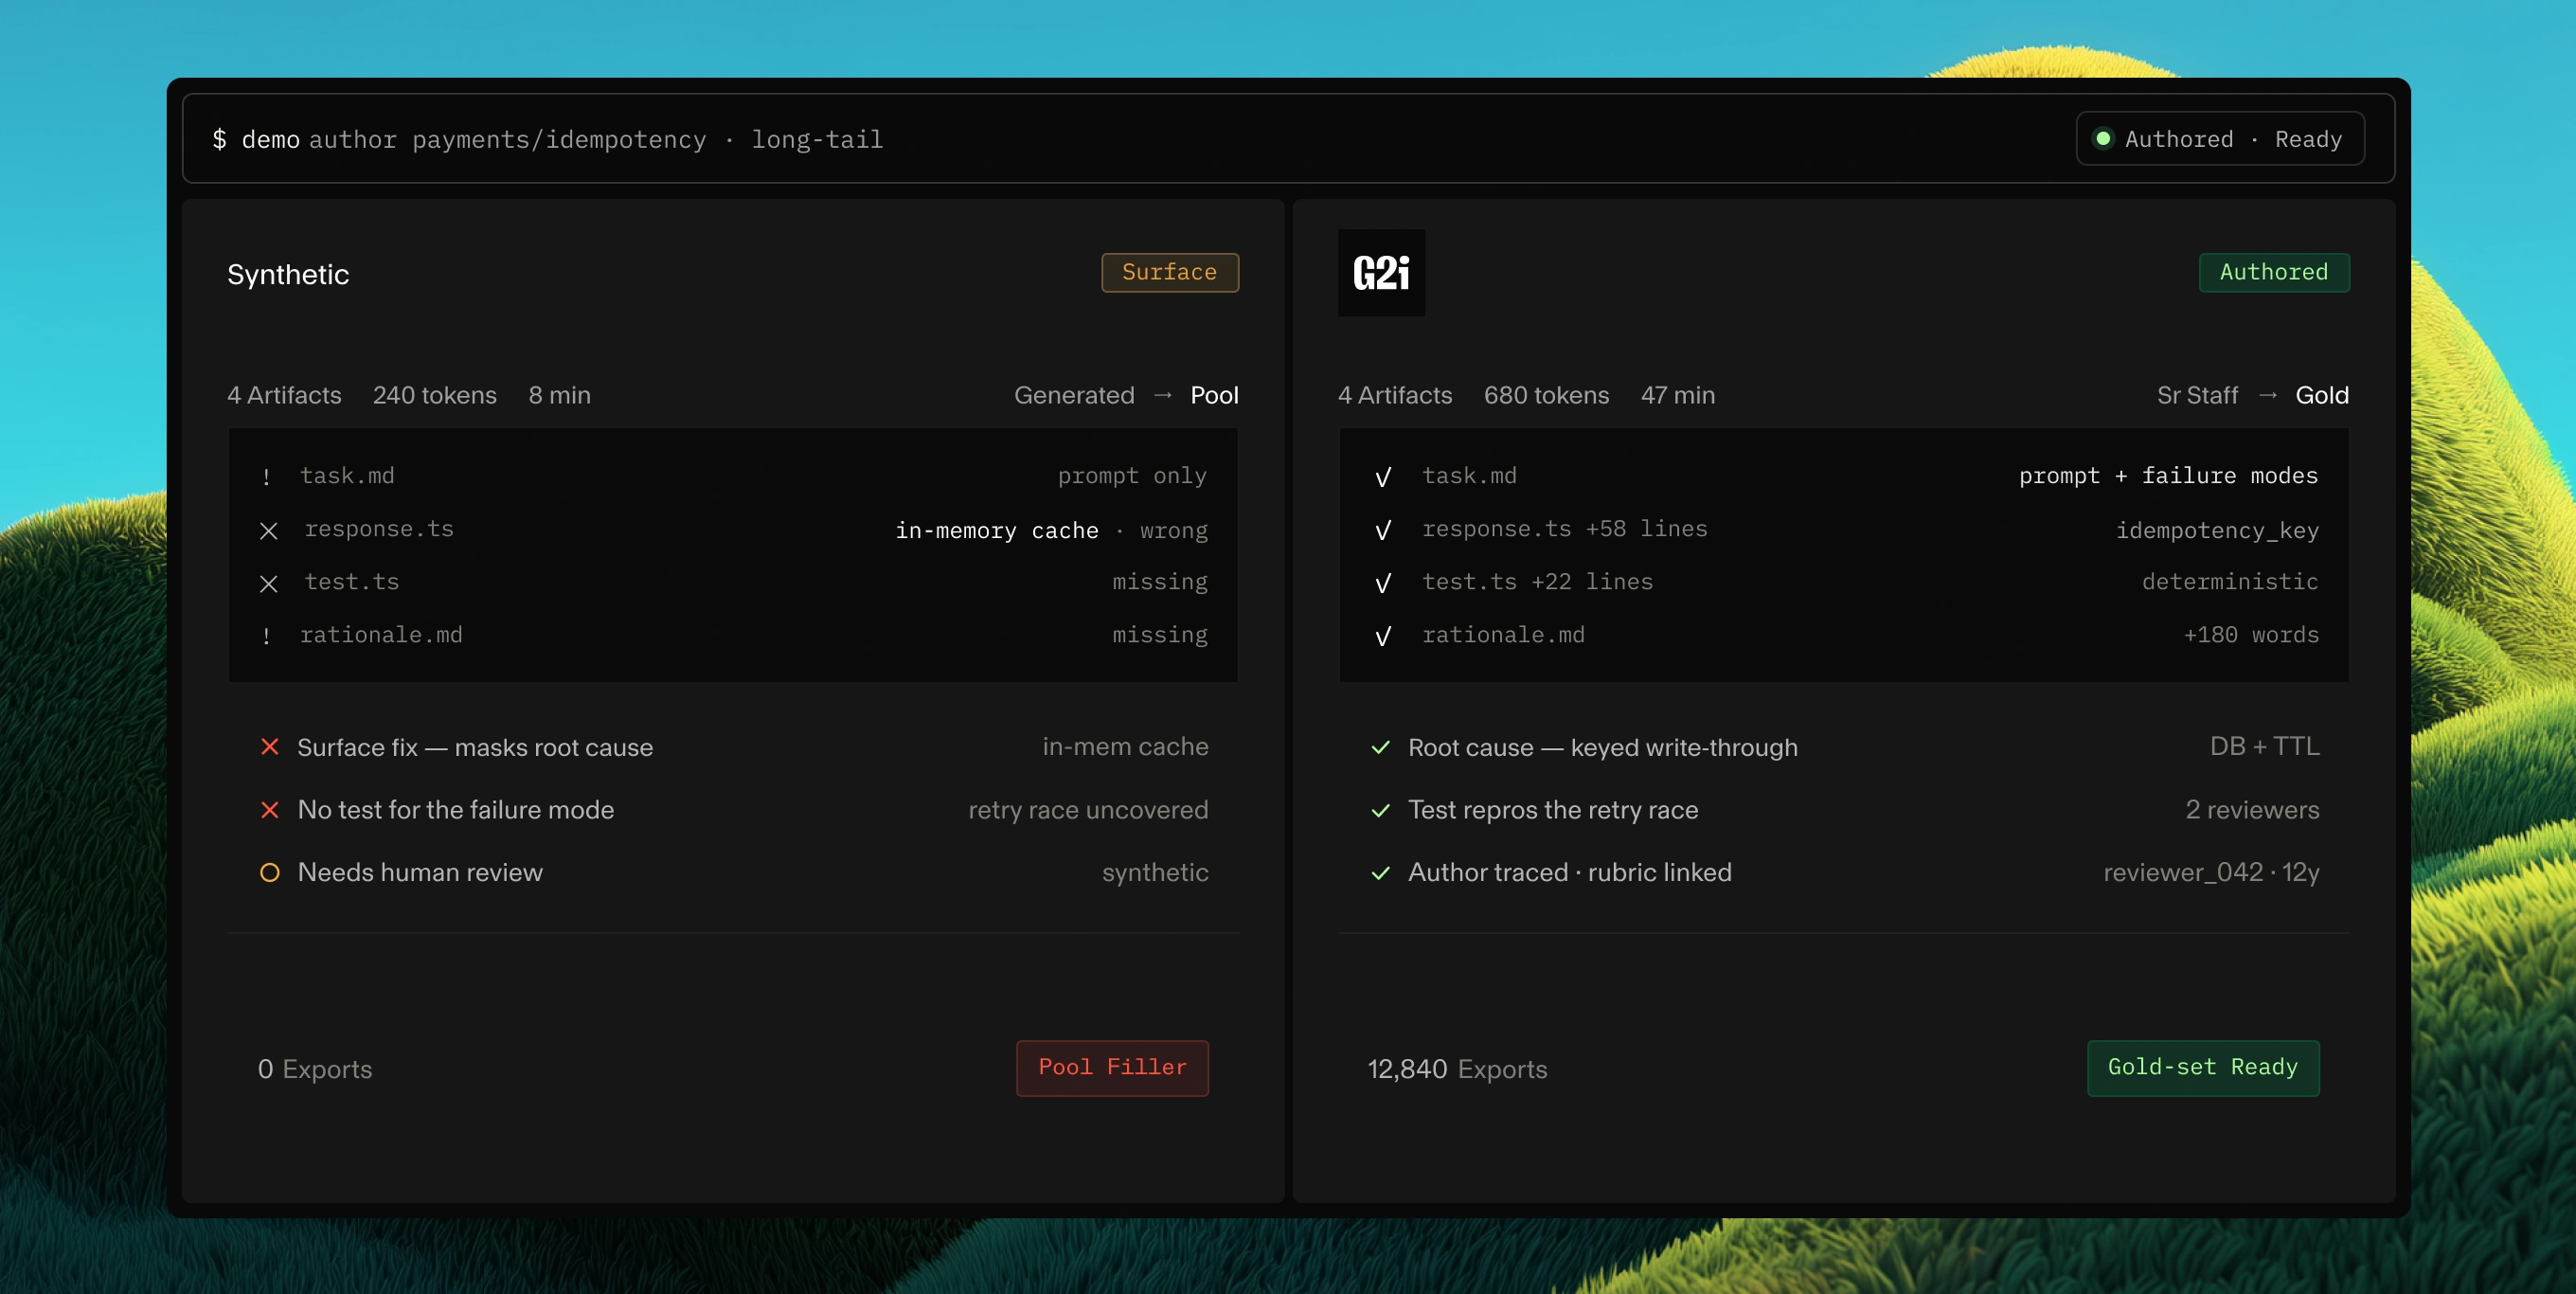Click the arrow between Generated and Pool
This screenshot has height=1294, width=2576.
click(1162, 395)
